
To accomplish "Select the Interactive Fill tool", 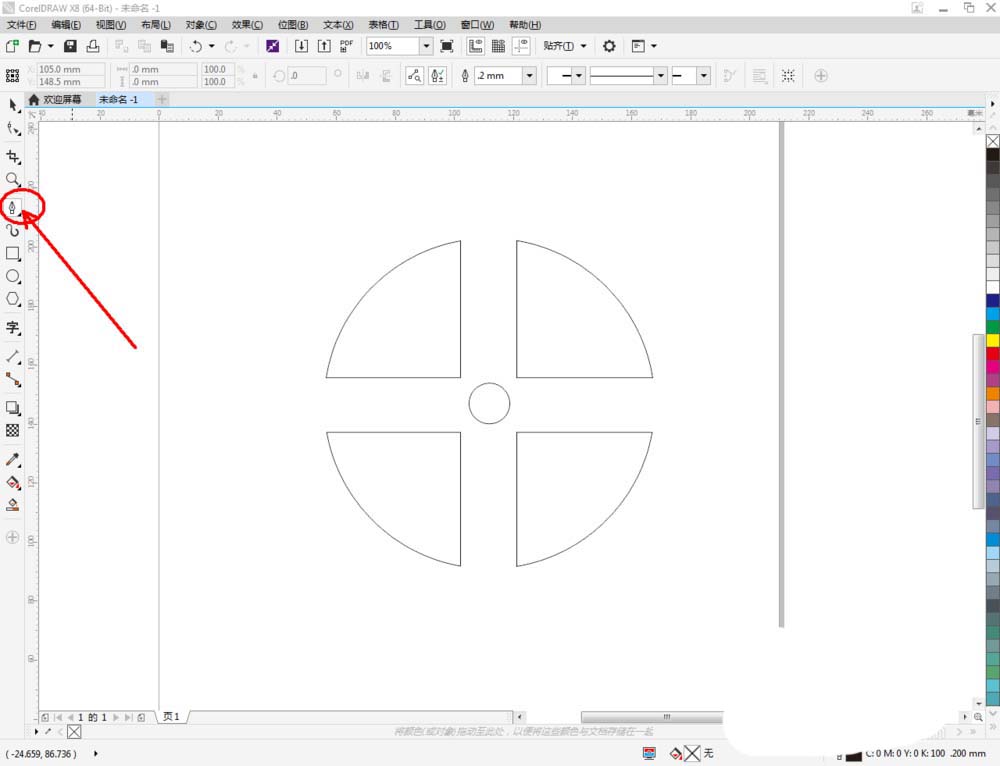I will click(x=13, y=482).
